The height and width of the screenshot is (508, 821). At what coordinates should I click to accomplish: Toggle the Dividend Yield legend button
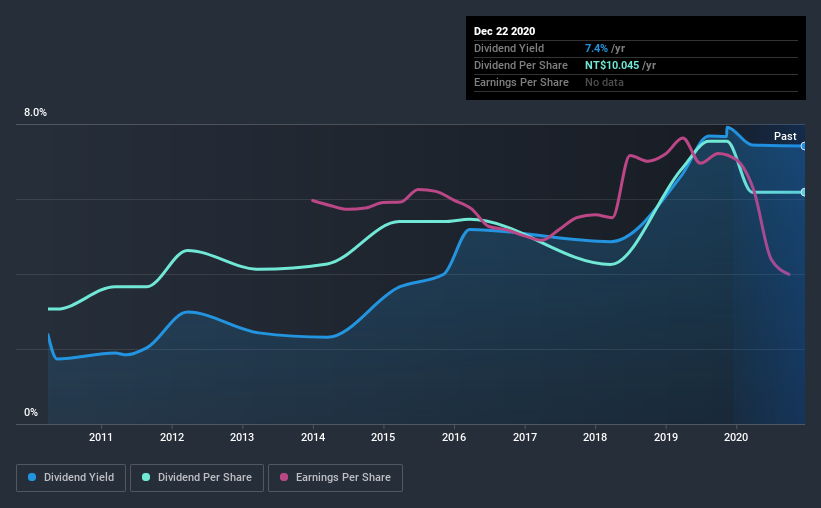[x=71, y=478]
